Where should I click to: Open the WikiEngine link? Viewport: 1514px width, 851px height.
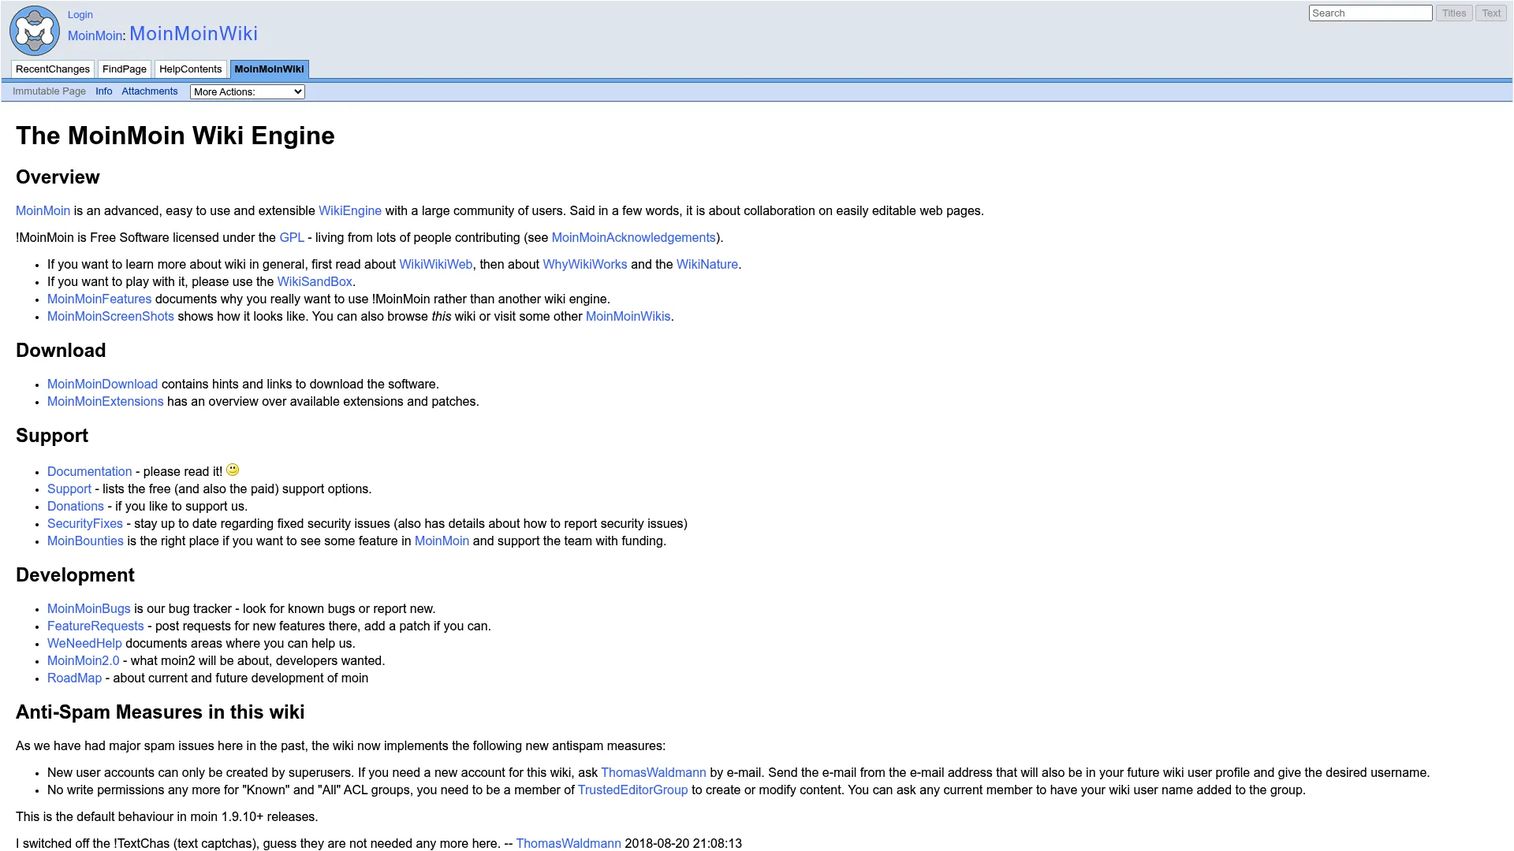coord(350,211)
